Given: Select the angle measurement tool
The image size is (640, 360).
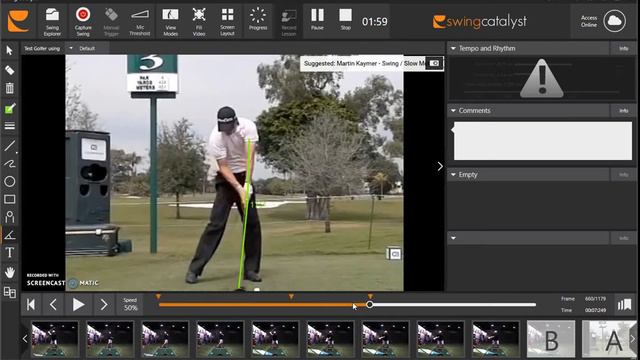Looking at the screenshot, I should click(x=9, y=235).
